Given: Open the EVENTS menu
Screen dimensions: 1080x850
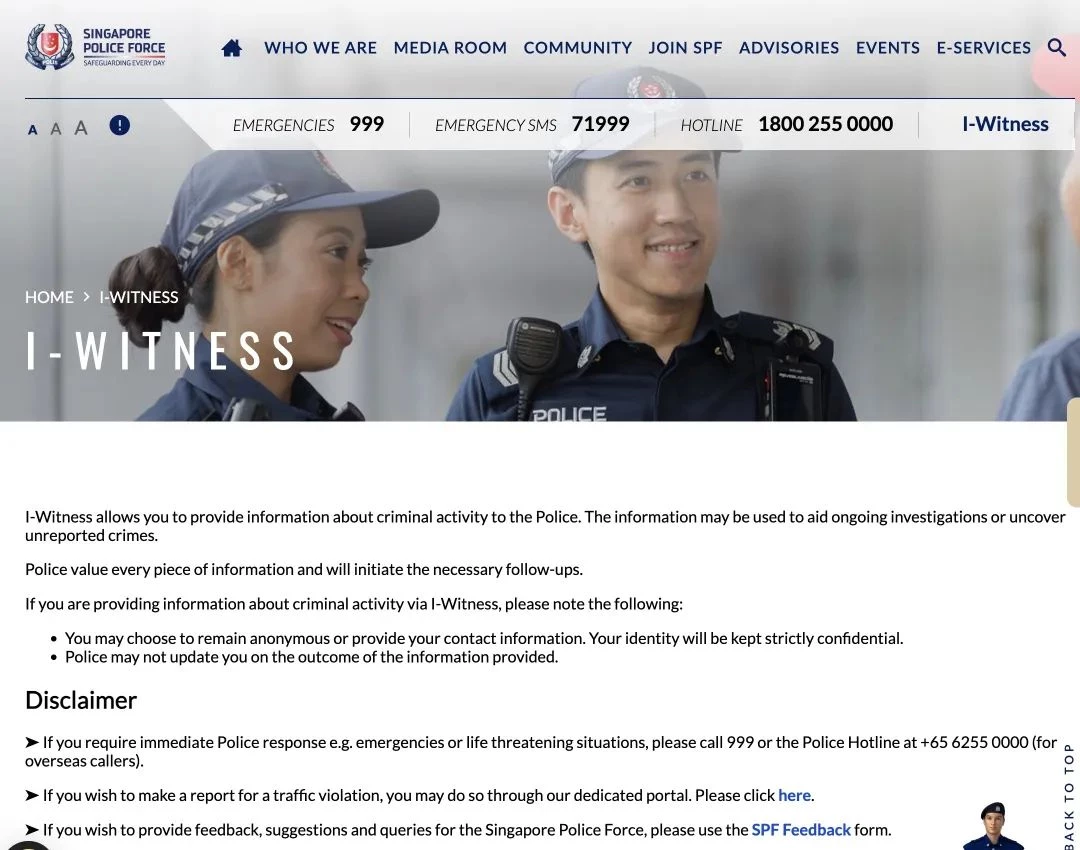Looking at the screenshot, I should 887,48.
